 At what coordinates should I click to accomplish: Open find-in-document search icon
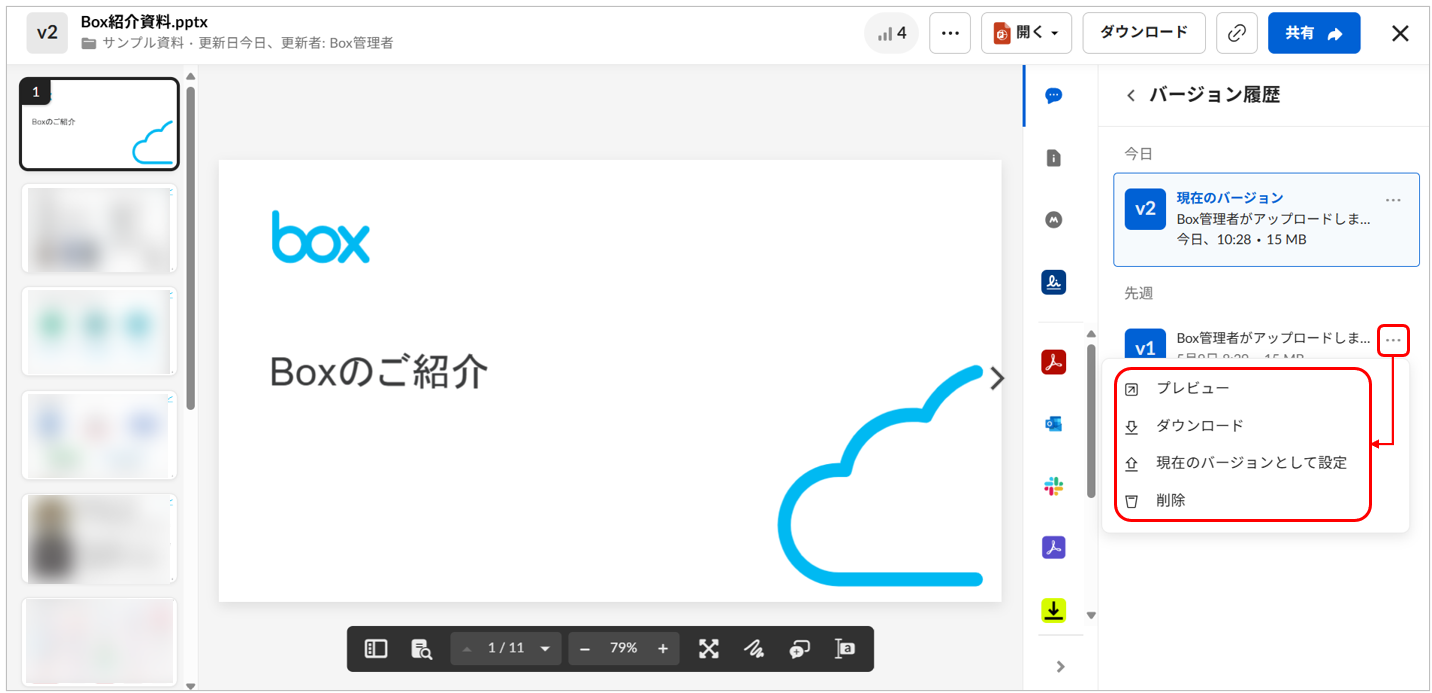421,649
